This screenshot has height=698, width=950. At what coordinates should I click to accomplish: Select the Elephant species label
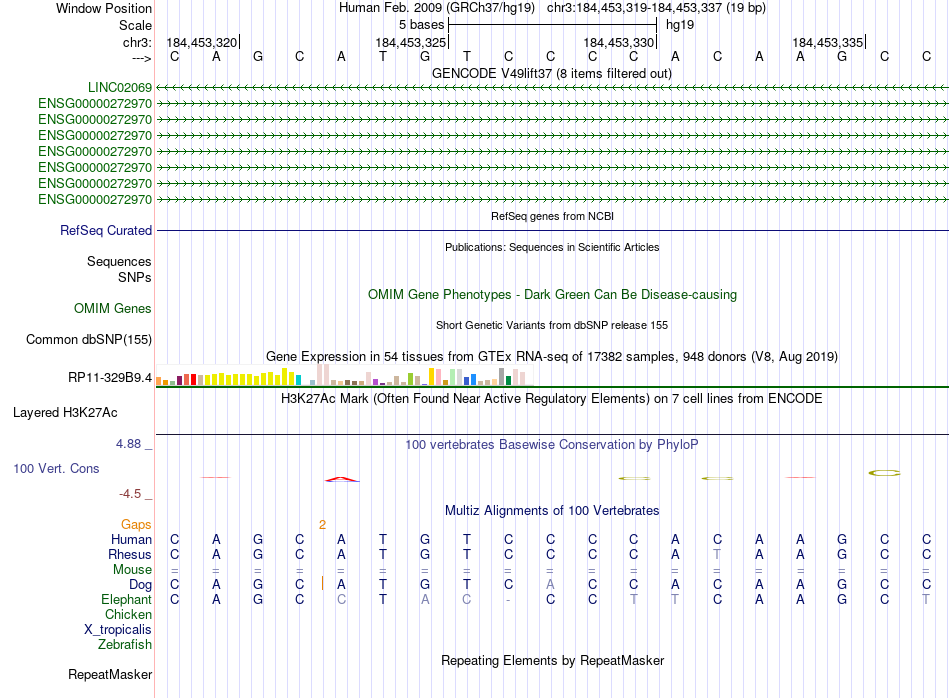click(x=126, y=599)
